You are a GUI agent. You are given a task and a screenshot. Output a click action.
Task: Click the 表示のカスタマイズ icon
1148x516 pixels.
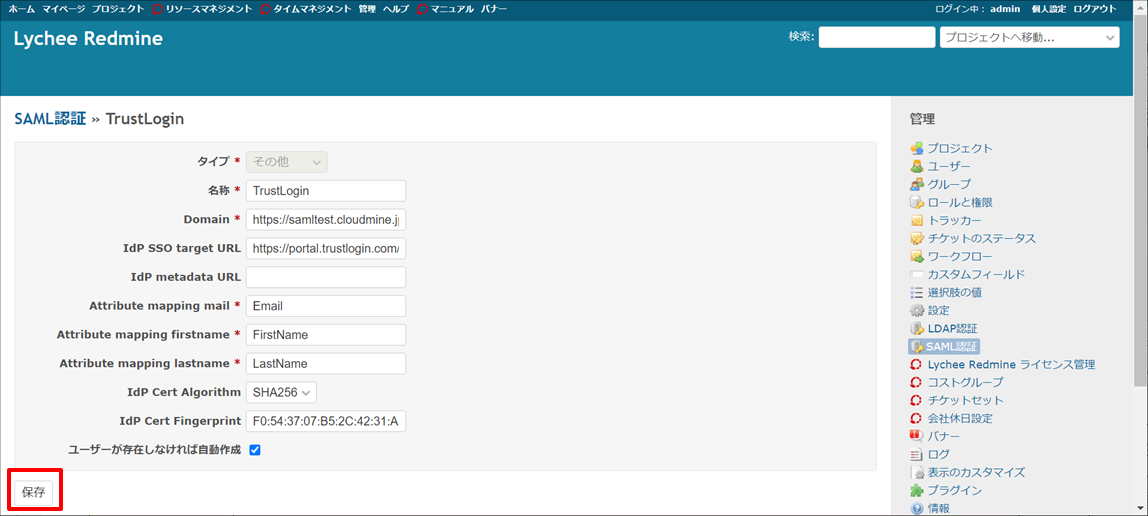pyautogui.click(x=916, y=472)
